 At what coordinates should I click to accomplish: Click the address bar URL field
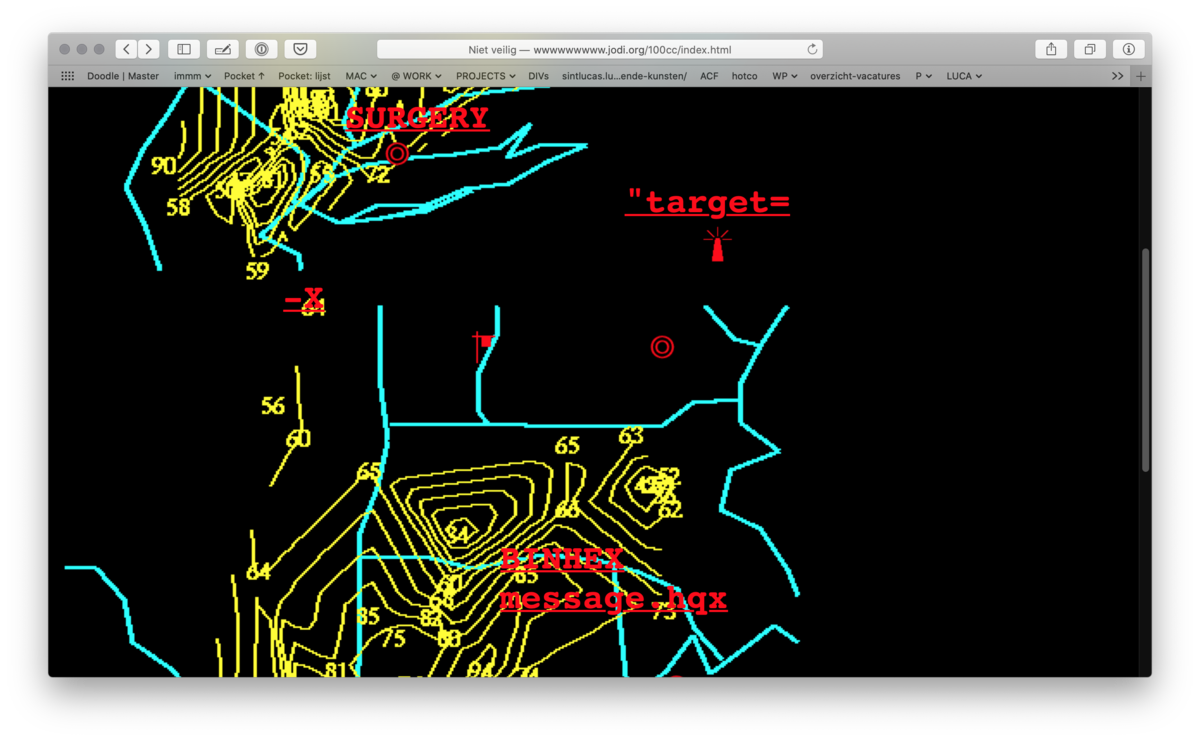[x=600, y=49]
